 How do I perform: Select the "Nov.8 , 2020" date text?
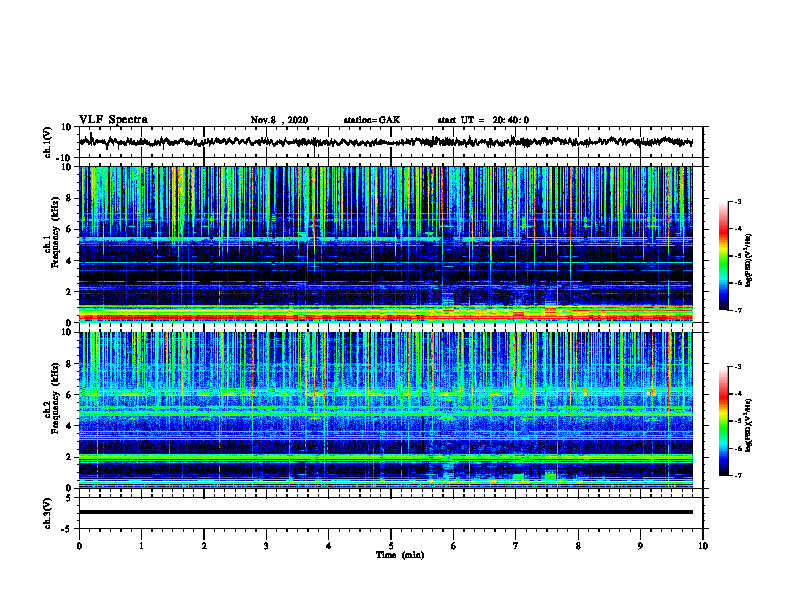279,120
